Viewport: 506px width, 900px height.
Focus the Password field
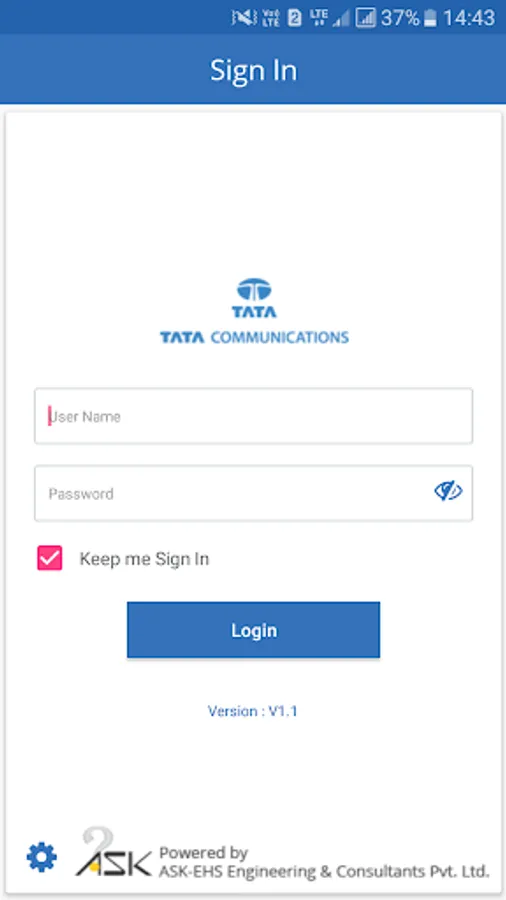pyautogui.click(x=254, y=493)
